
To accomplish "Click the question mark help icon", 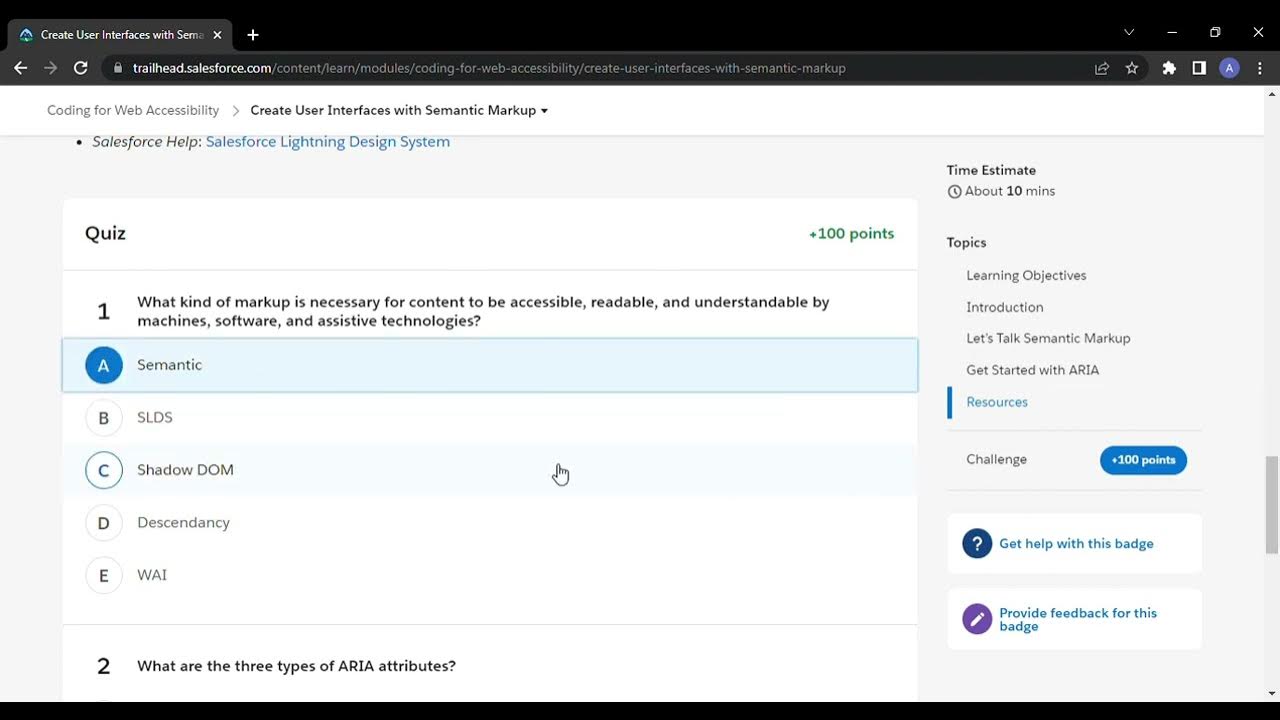I will [x=977, y=543].
